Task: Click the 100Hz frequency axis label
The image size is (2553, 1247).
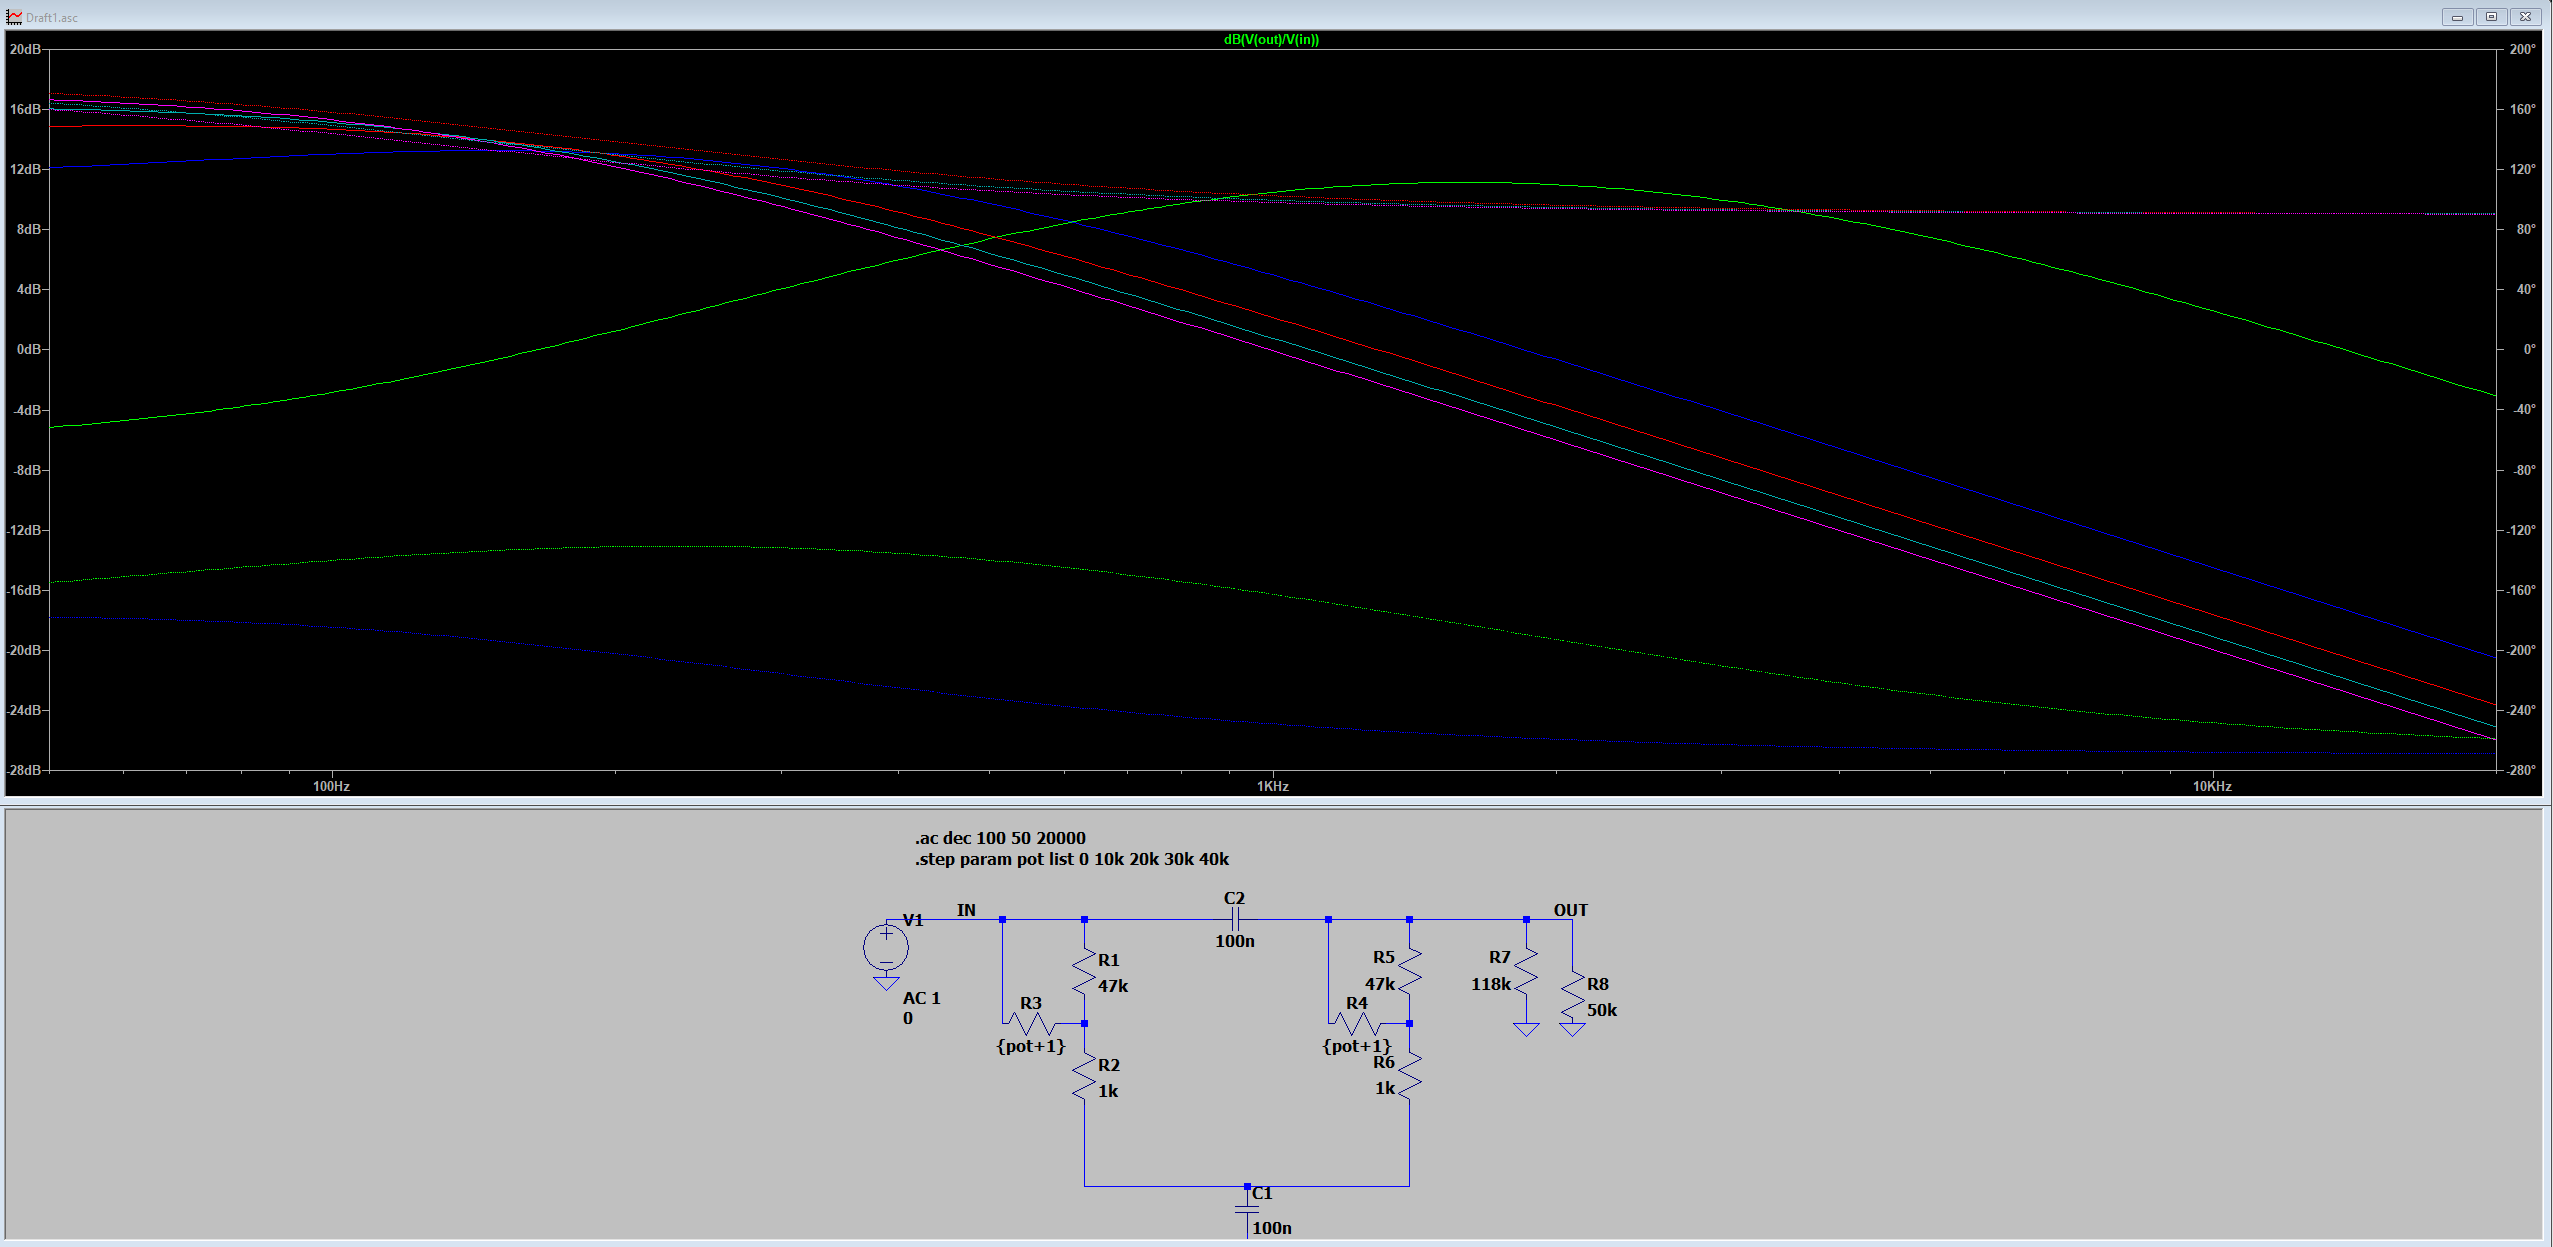Action: pos(331,786)
